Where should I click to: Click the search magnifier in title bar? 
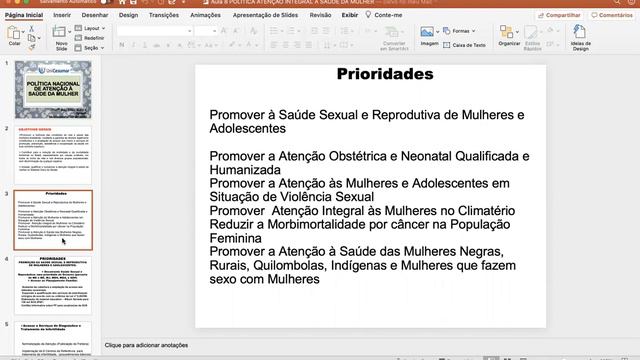[617, 2]
